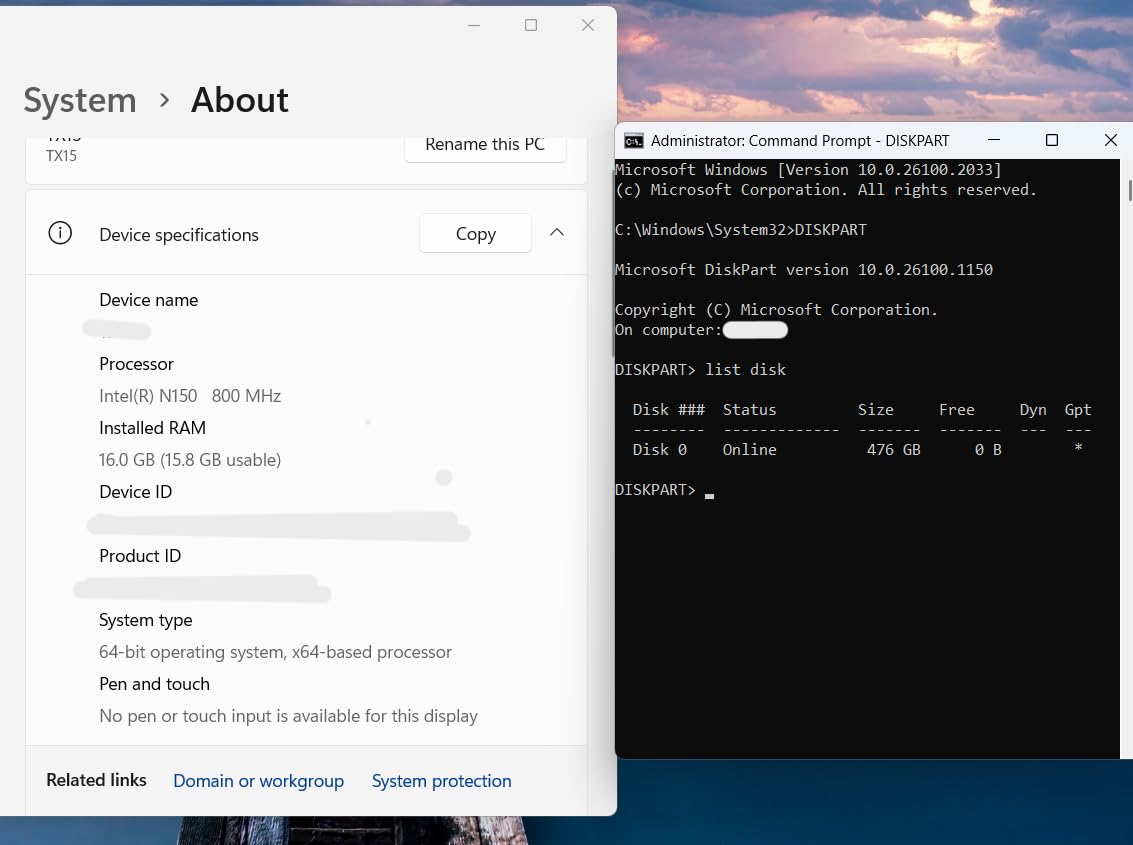The width and height of the screenshot is (1133, 845).
Task: Click the '476 GB' size value
Action: [894, 450]
